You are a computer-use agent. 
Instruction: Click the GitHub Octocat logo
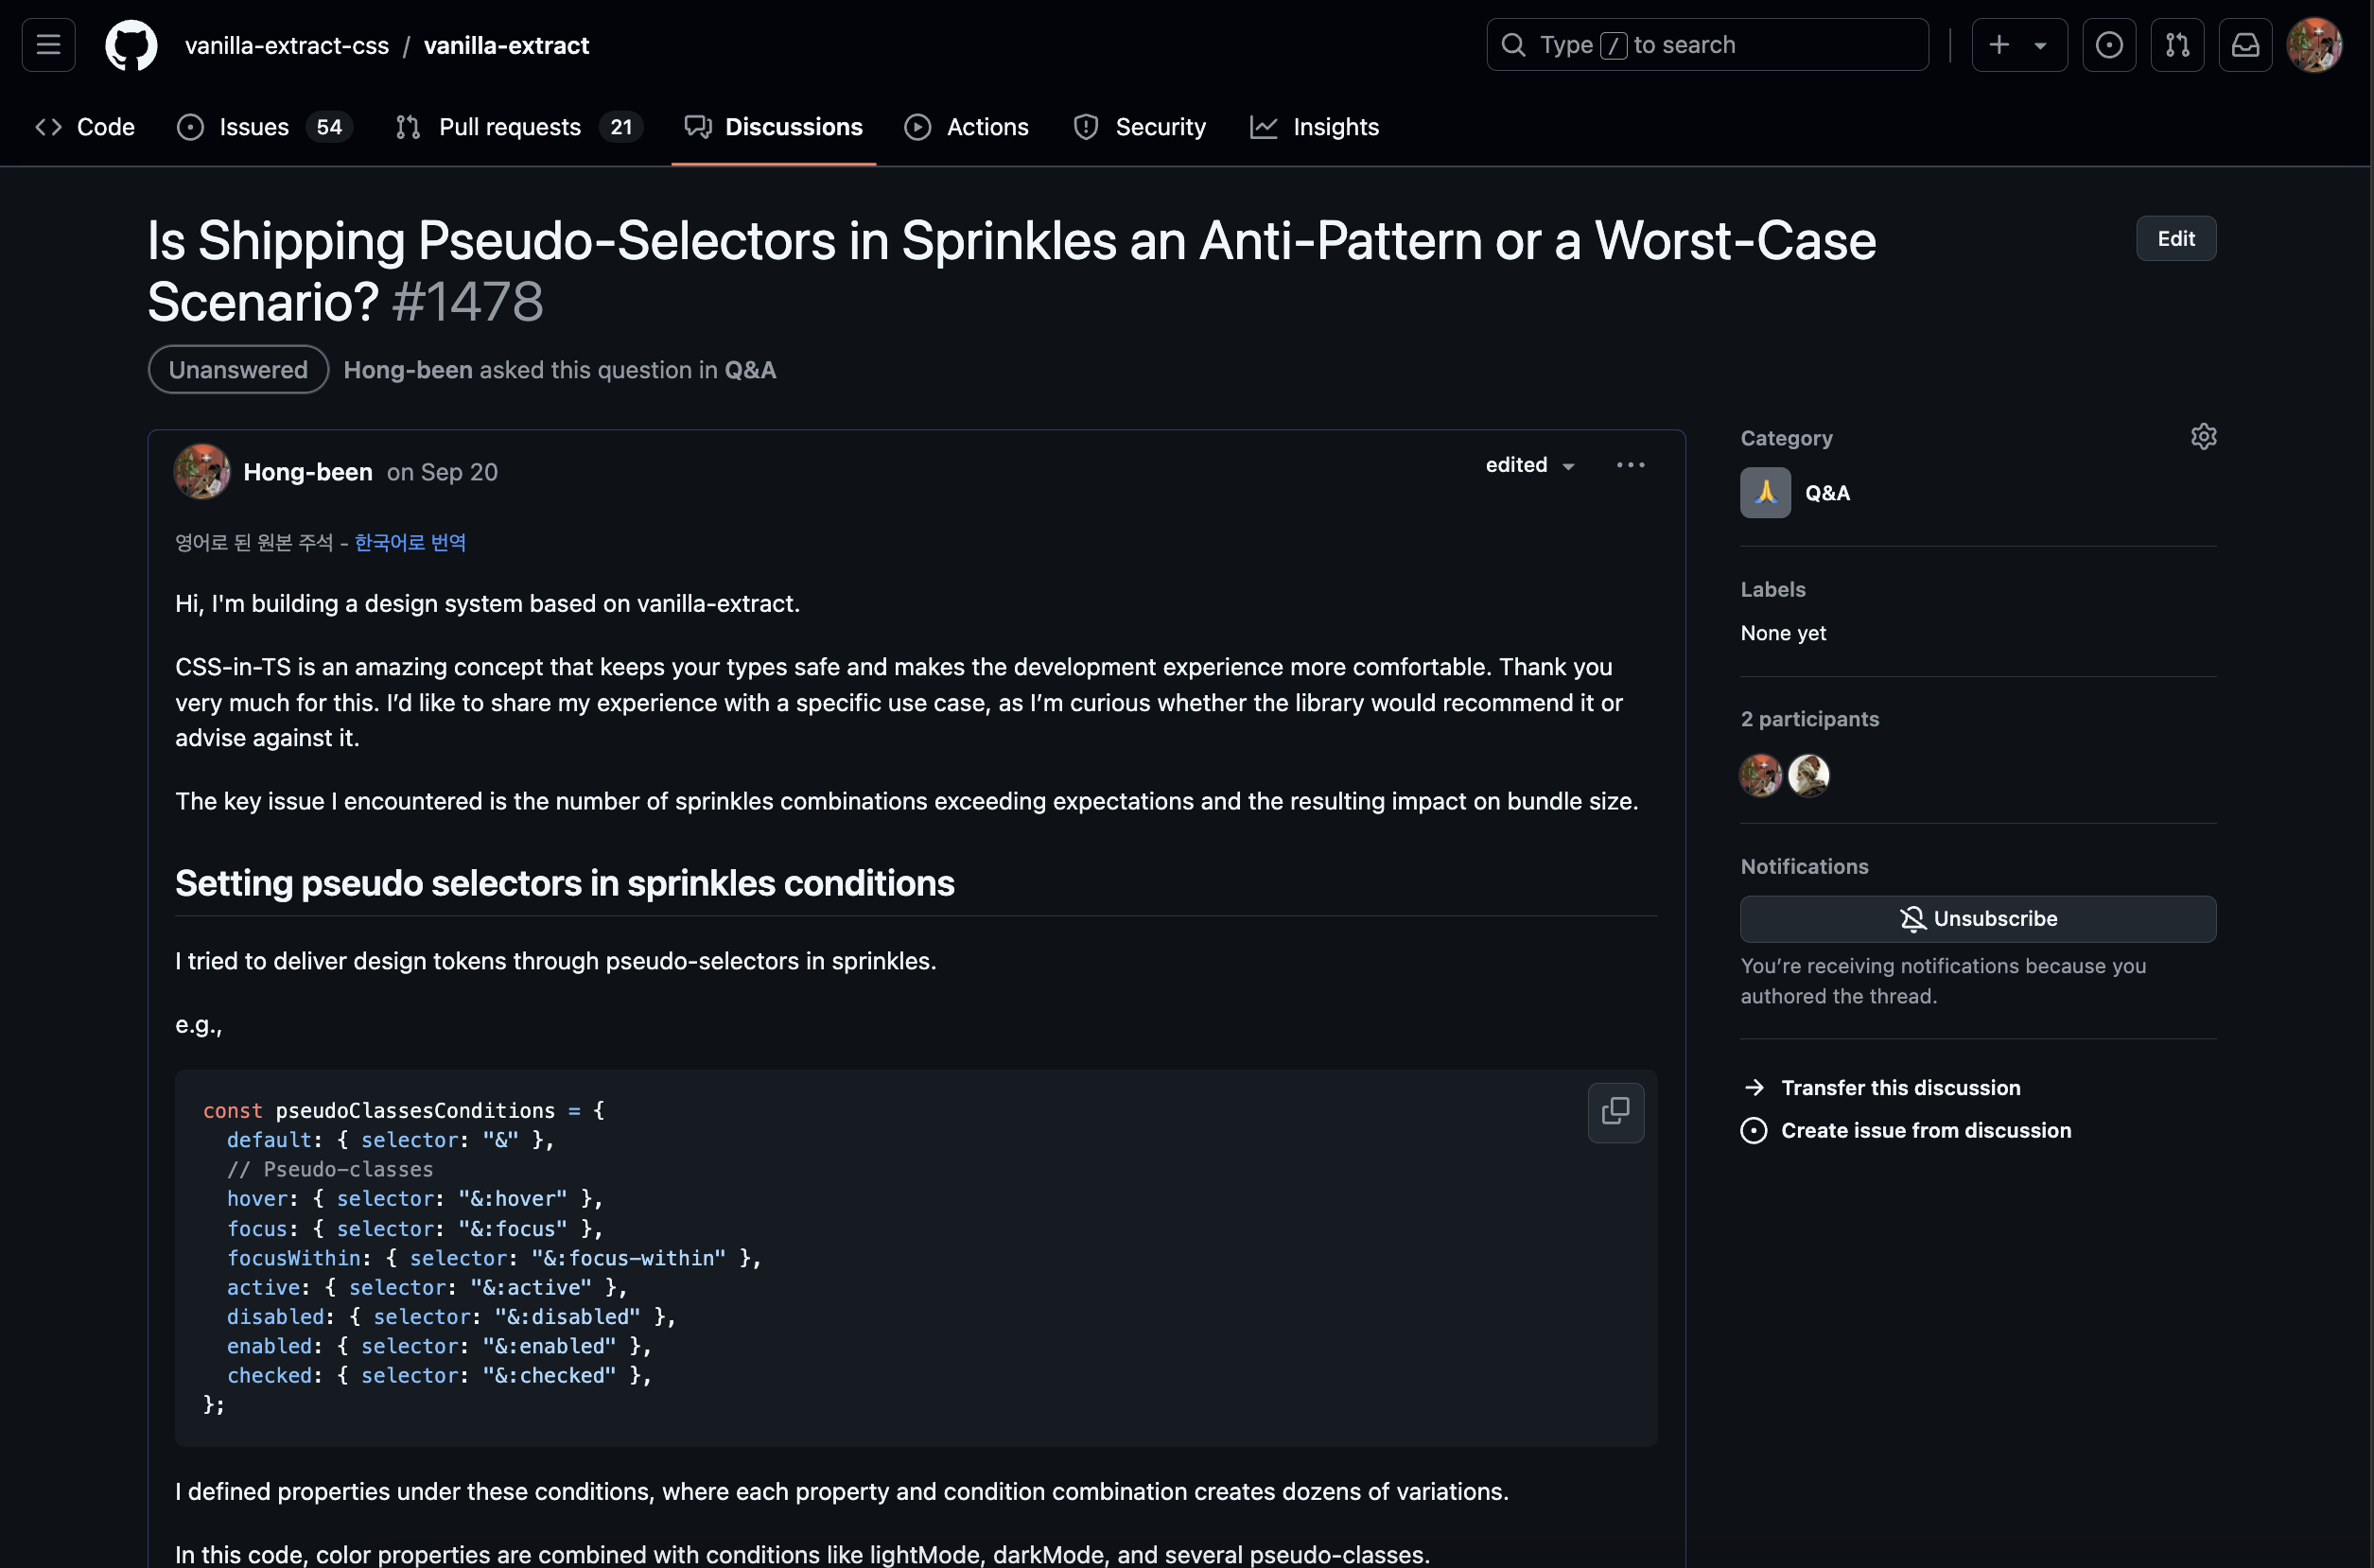(x=131, y=45)
